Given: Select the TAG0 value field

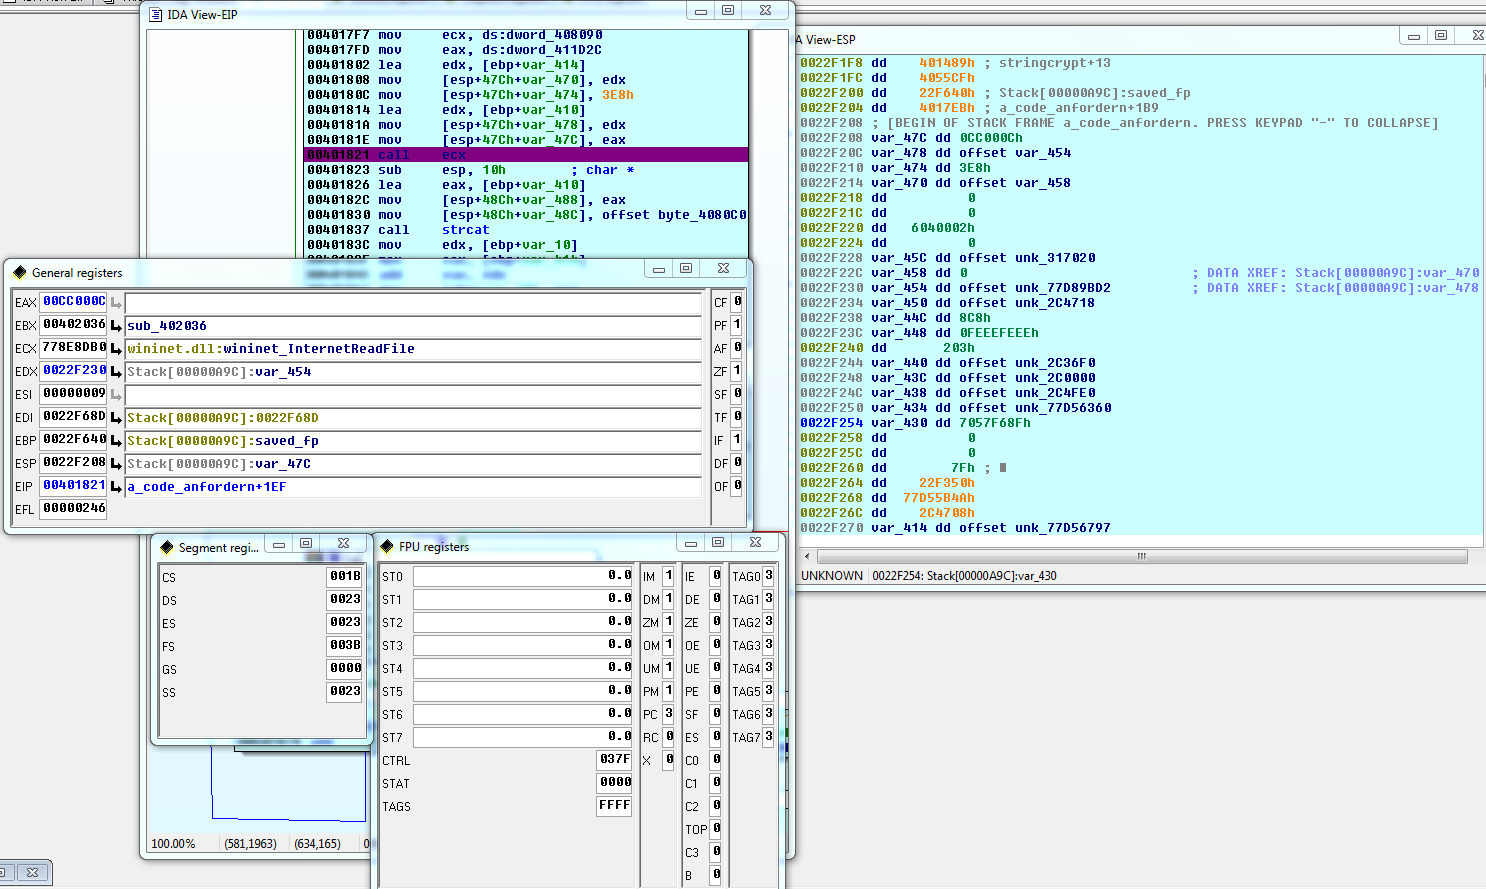Looking at the screenshot, I should [769, 576].
